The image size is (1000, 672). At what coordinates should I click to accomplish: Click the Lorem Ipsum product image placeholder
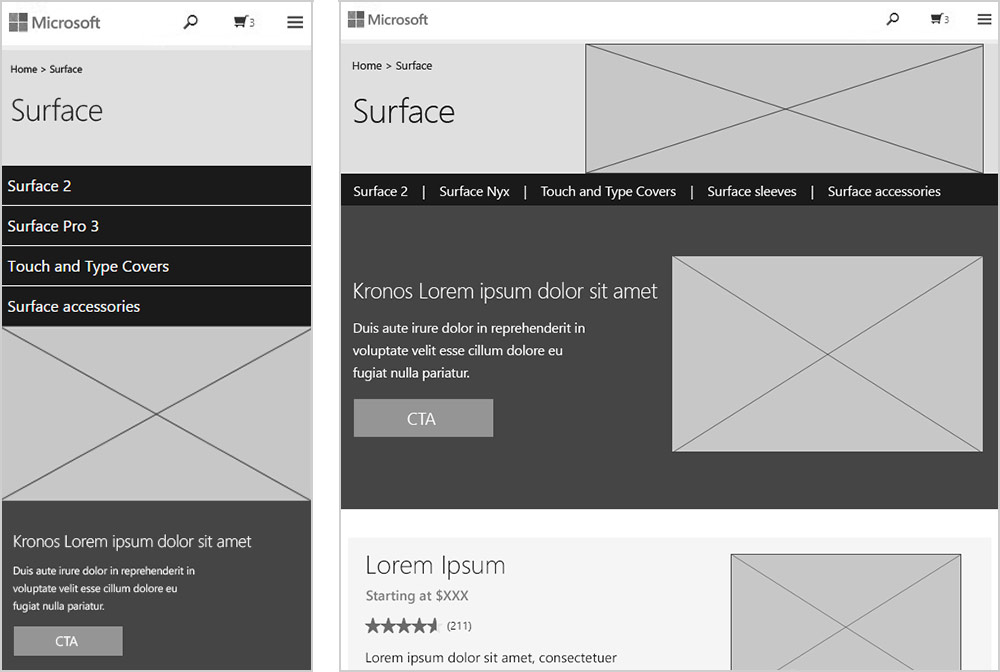pos(846,612)
